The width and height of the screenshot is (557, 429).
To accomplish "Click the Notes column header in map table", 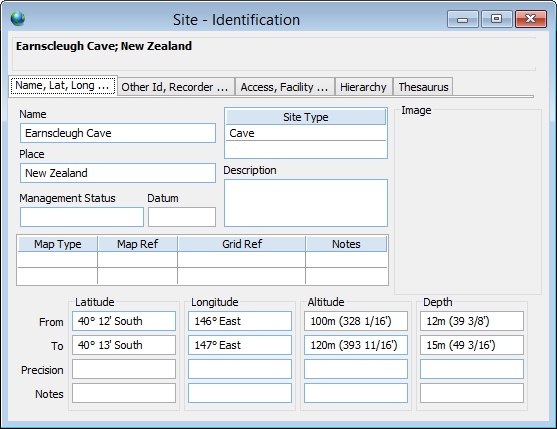I will 346,244.
